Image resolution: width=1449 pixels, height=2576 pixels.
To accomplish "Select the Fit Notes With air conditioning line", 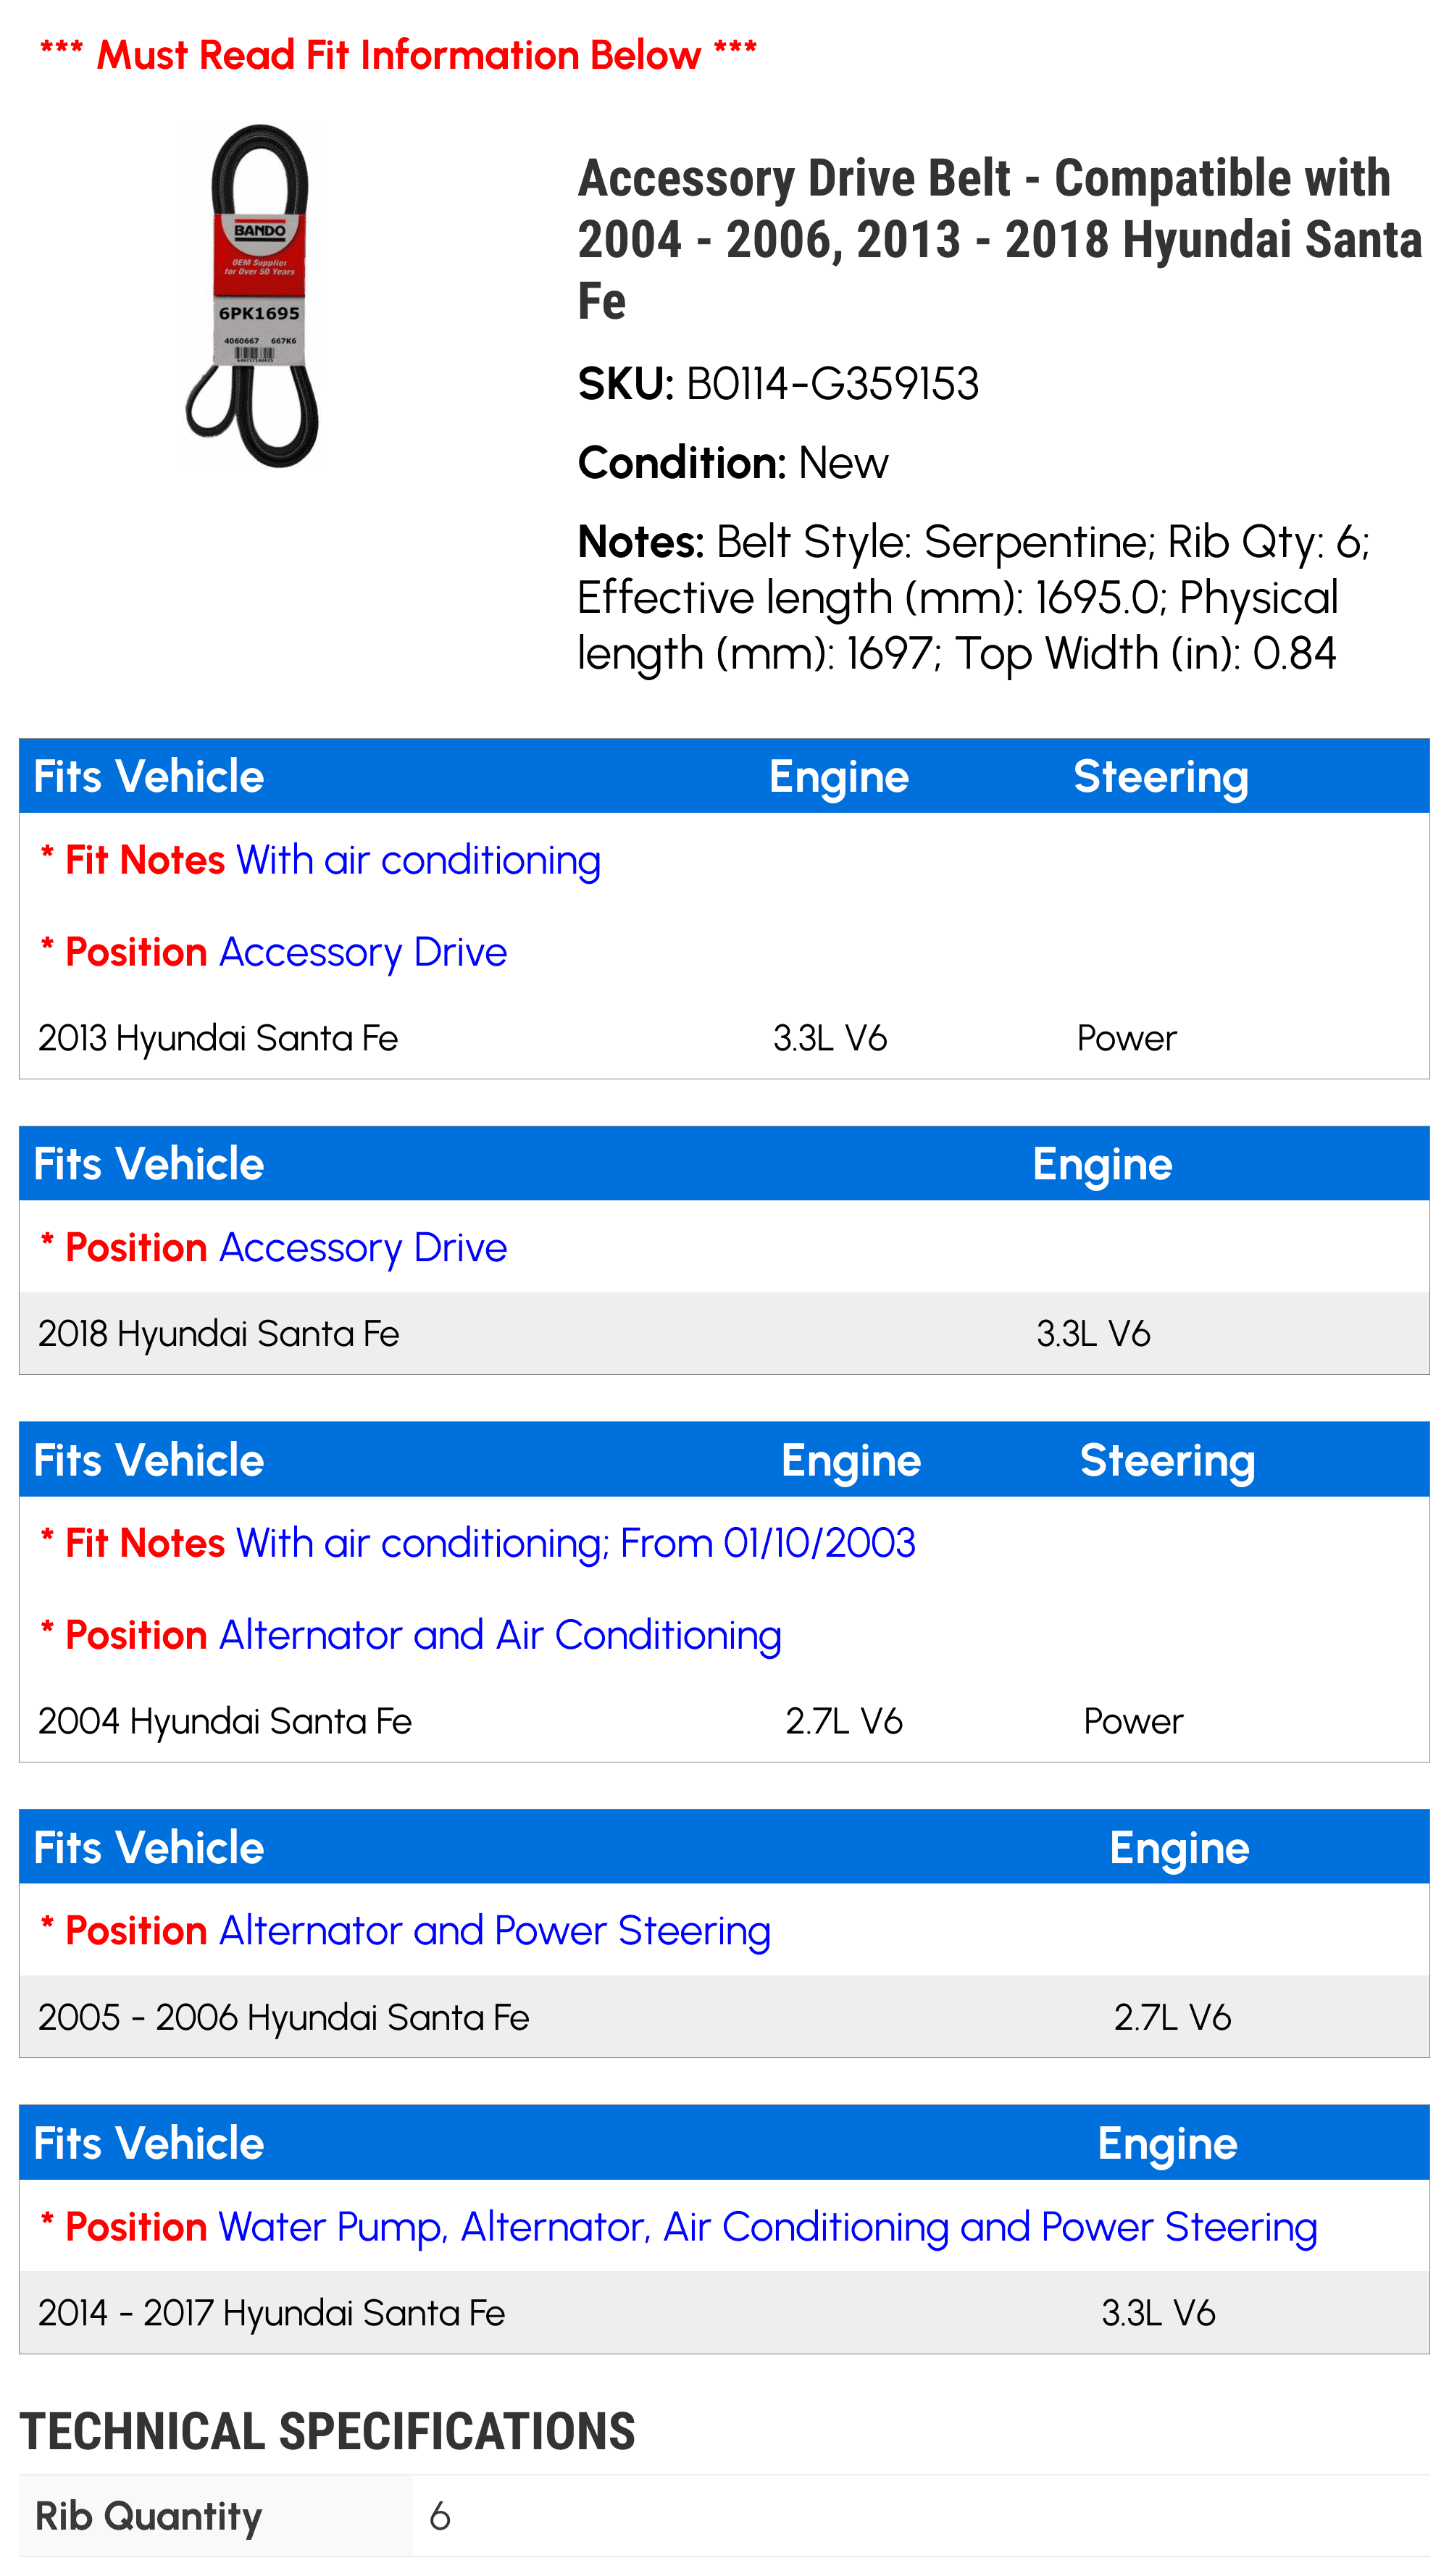I will click(x=320, y=860).
